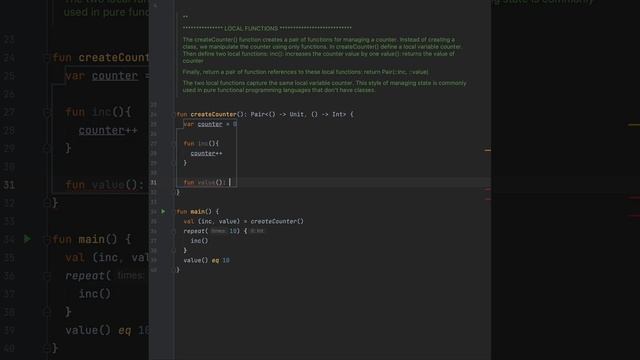Click the 'LOCAL FUNCTIONS' comment heading
The image size is (640, 360).
pyautogui.click(x=251, y=28)
